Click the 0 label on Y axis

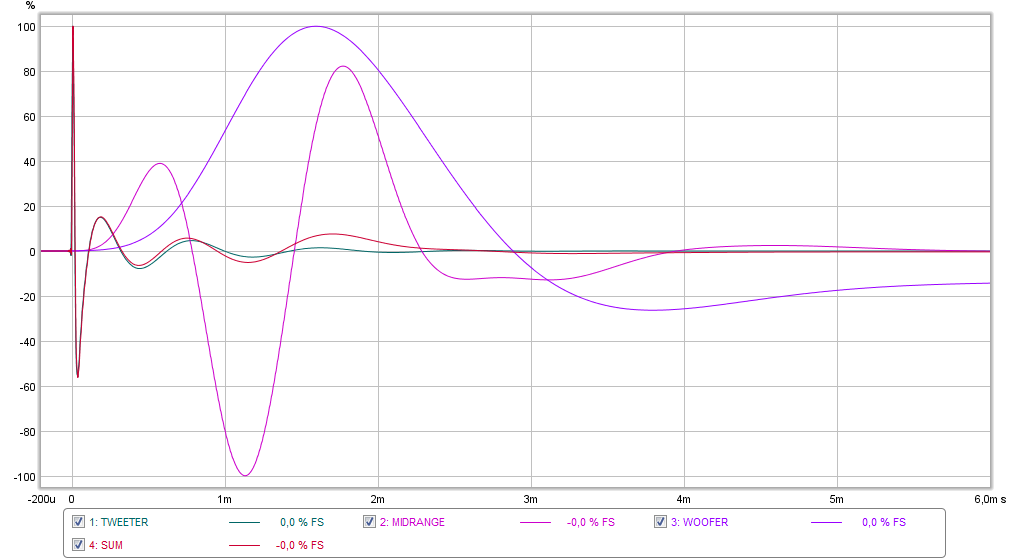tap(32, 252)
